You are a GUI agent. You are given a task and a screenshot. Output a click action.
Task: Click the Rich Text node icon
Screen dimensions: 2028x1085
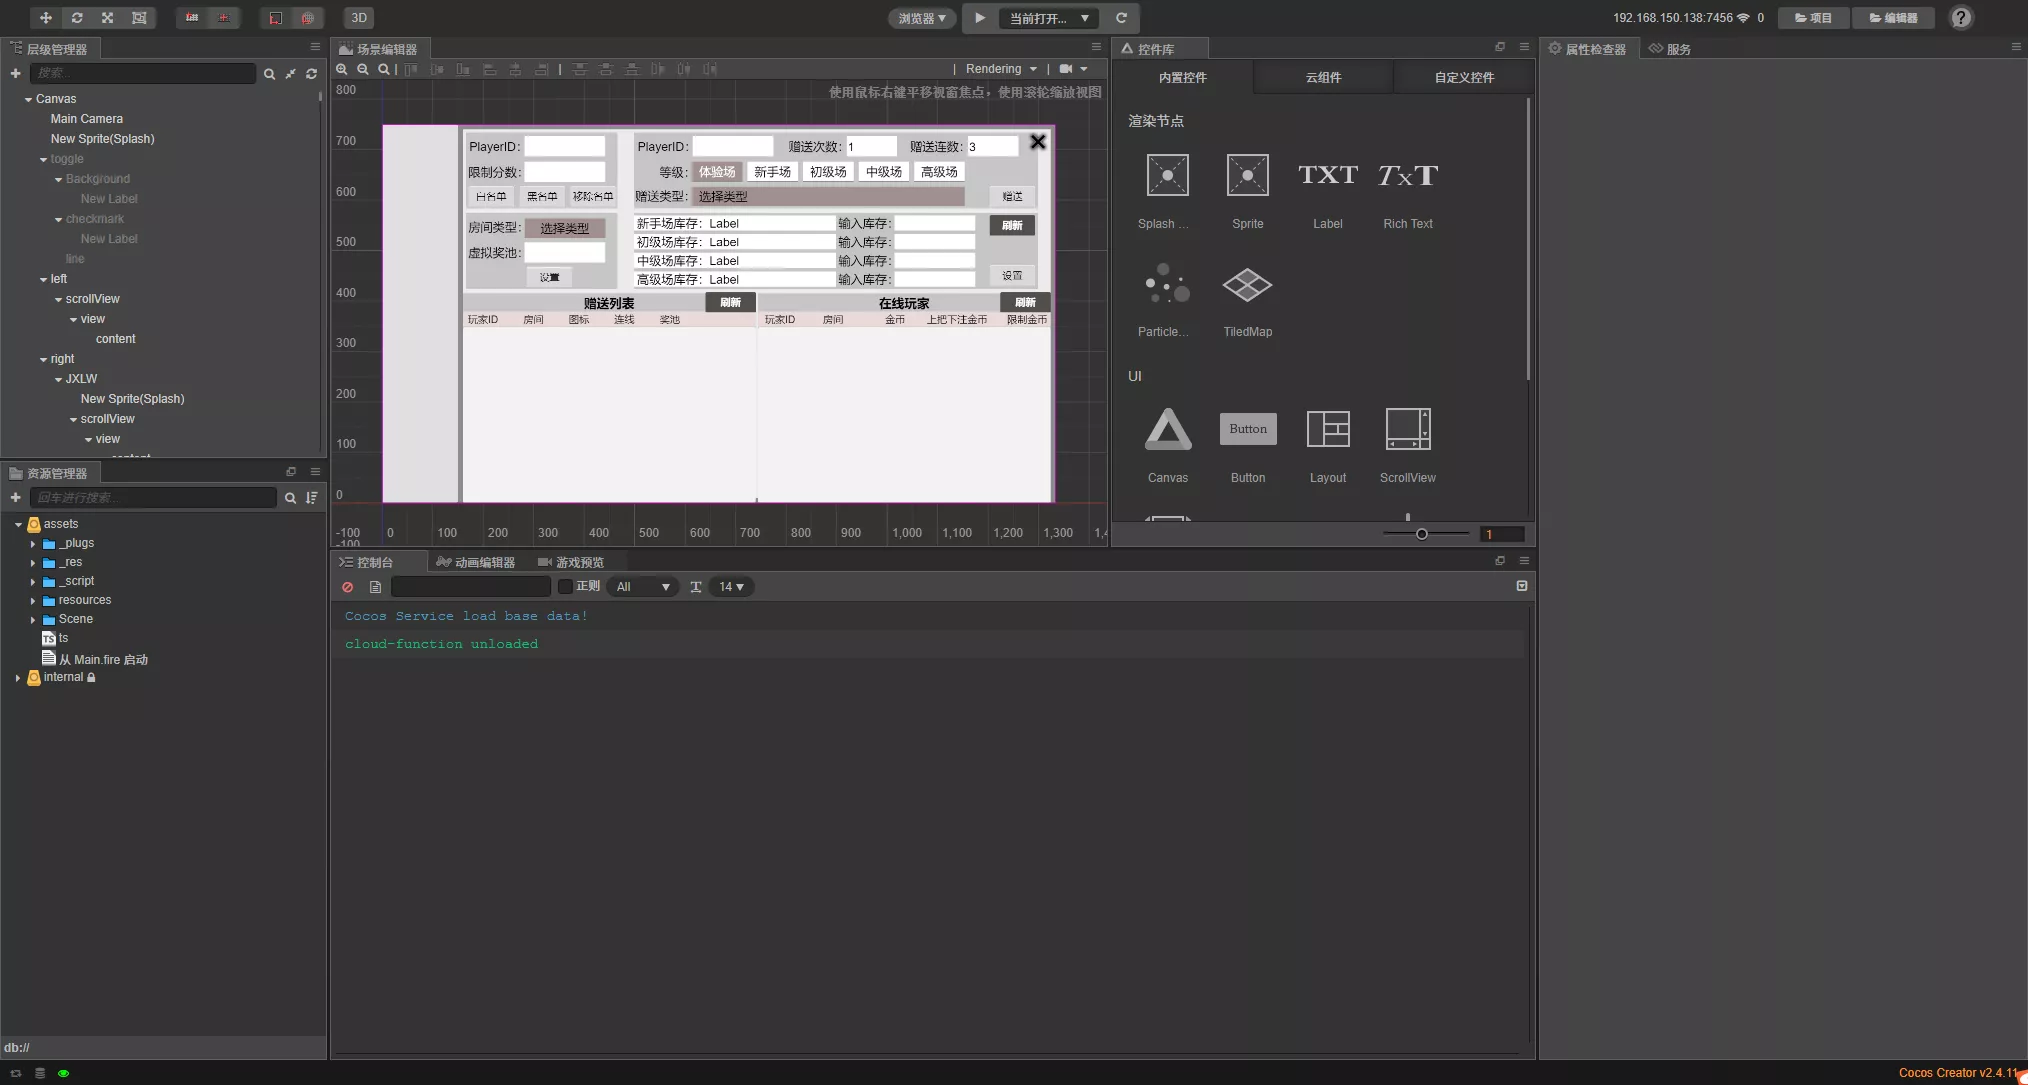[1407, 176]
